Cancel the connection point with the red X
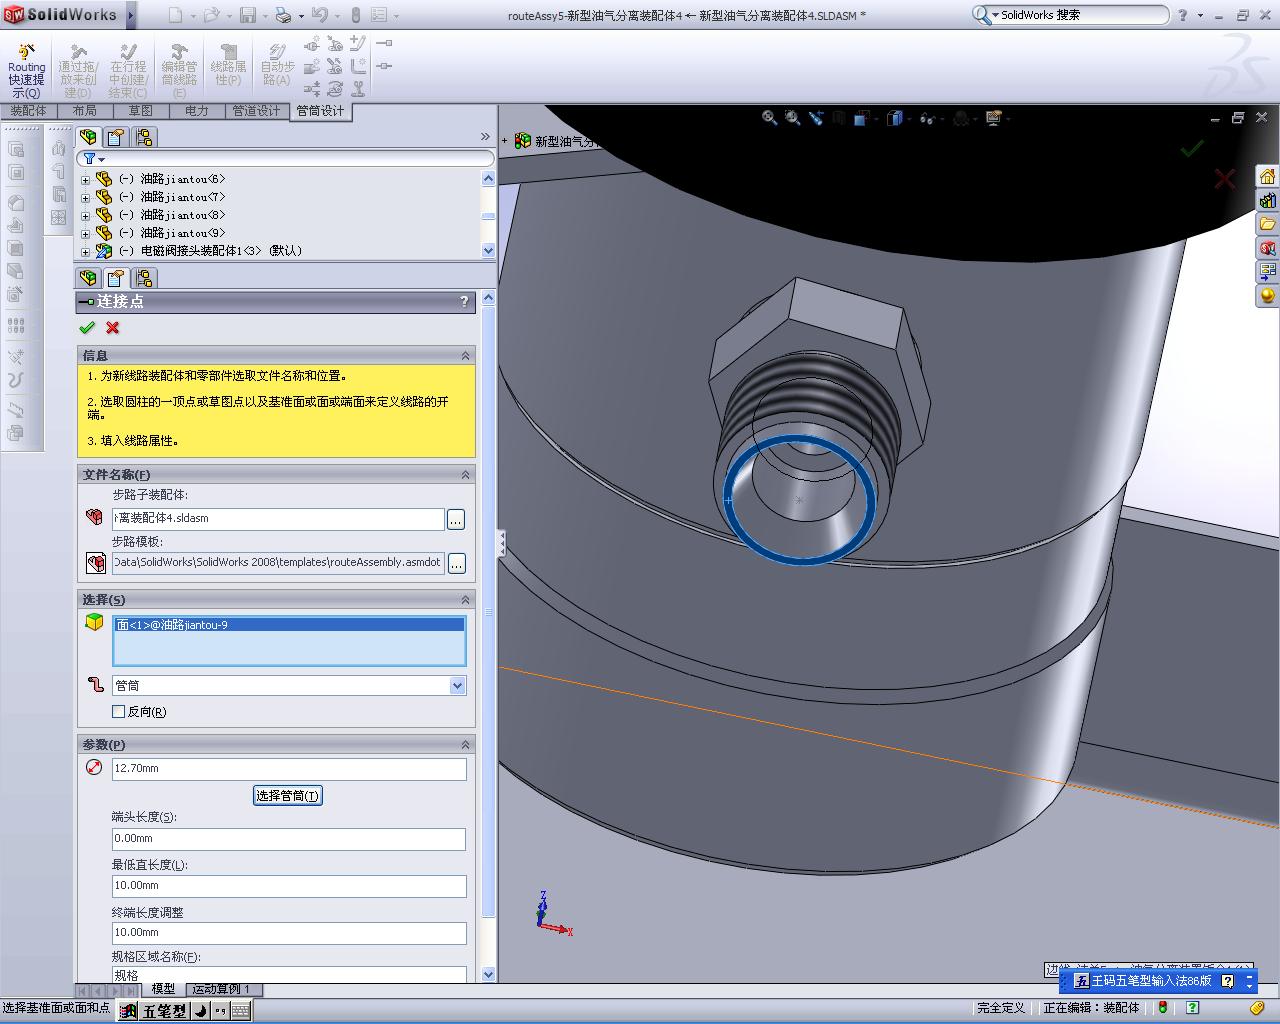The height and width of the screenshot is (1024, 1280). click(x=112, y=328)
